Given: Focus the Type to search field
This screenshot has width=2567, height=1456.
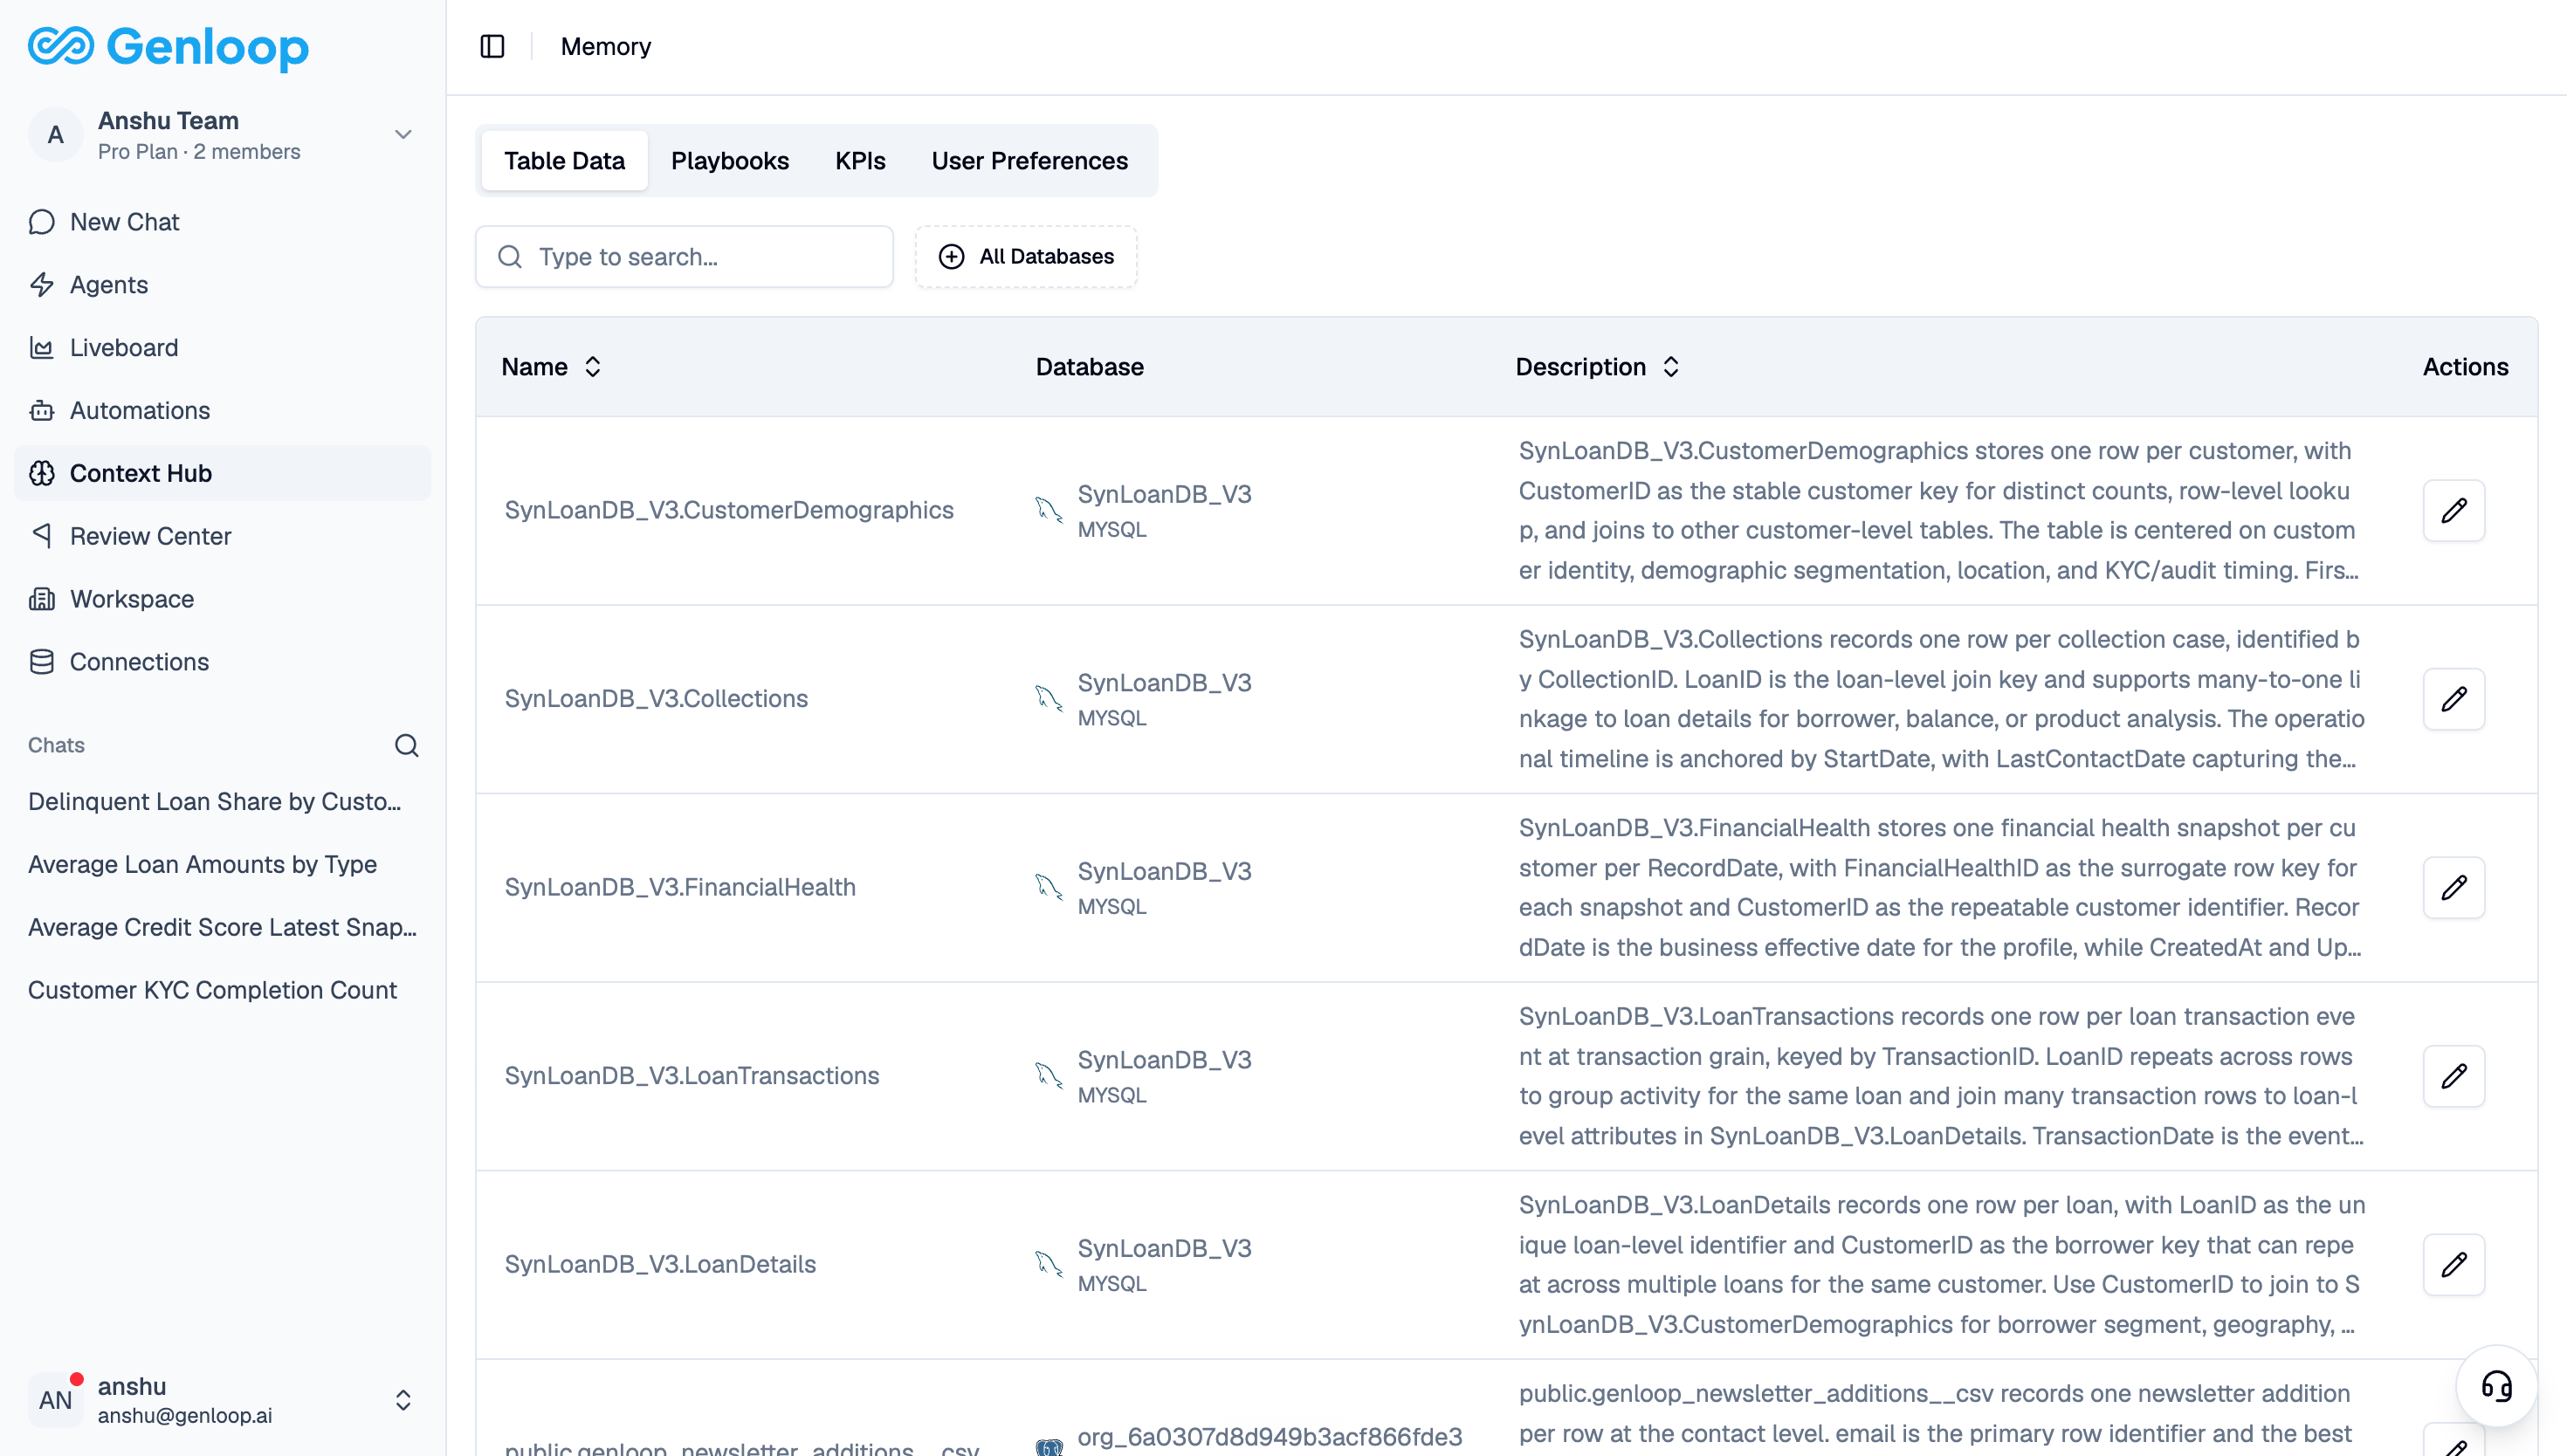Looking at the screenshot, I should (684, 257).
